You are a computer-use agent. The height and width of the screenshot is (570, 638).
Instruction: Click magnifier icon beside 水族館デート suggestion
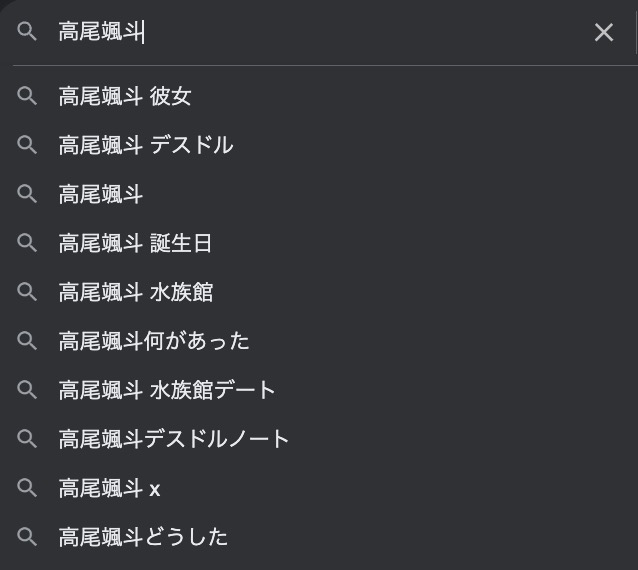27,389
